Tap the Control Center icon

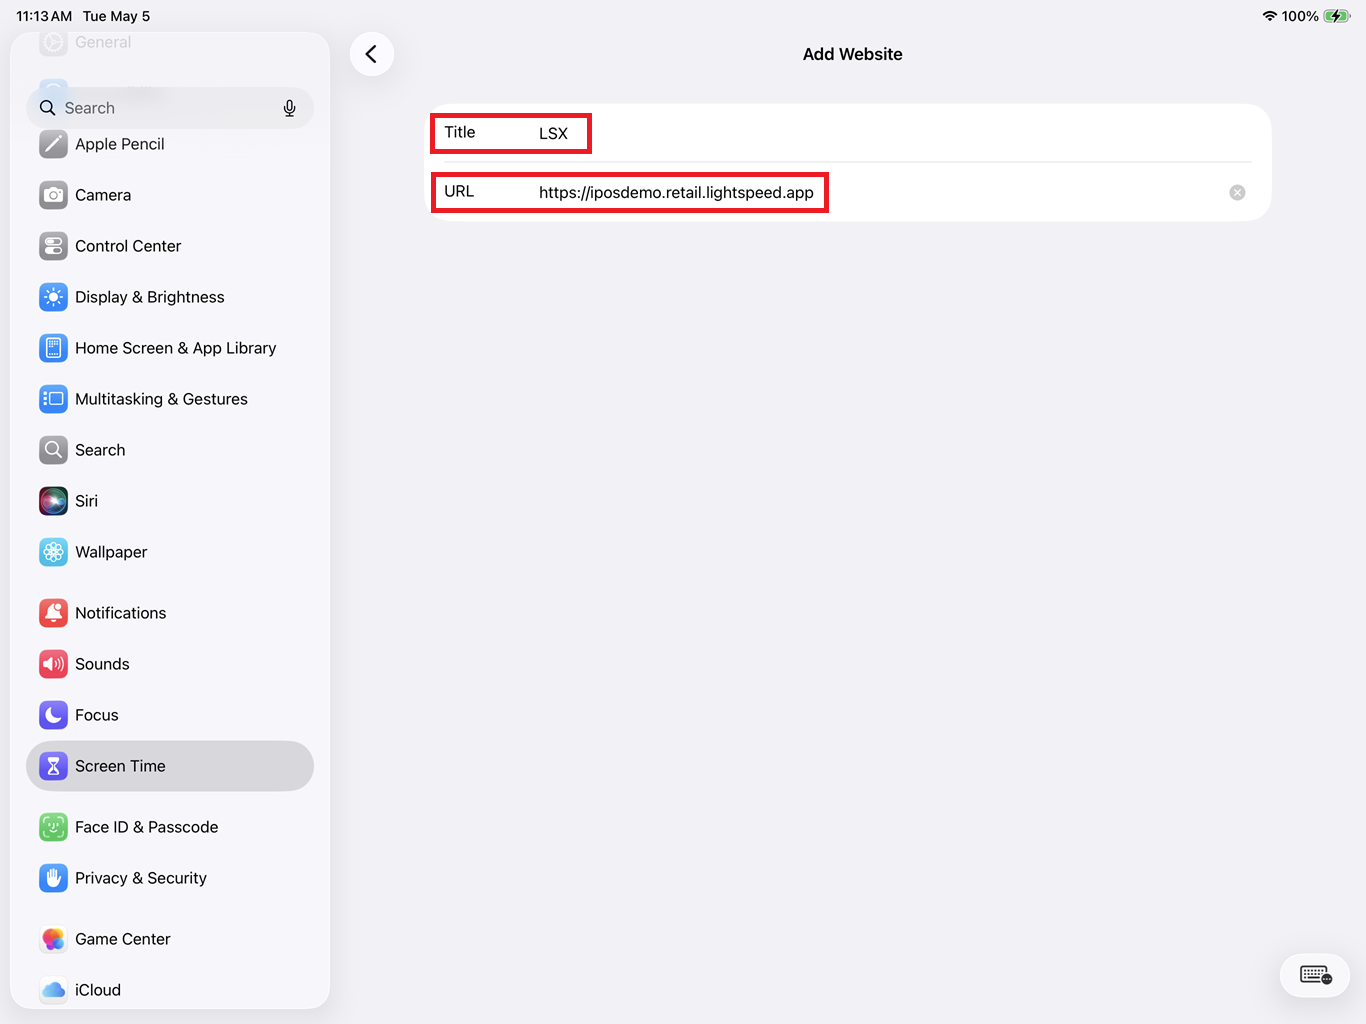click(54, 246)
